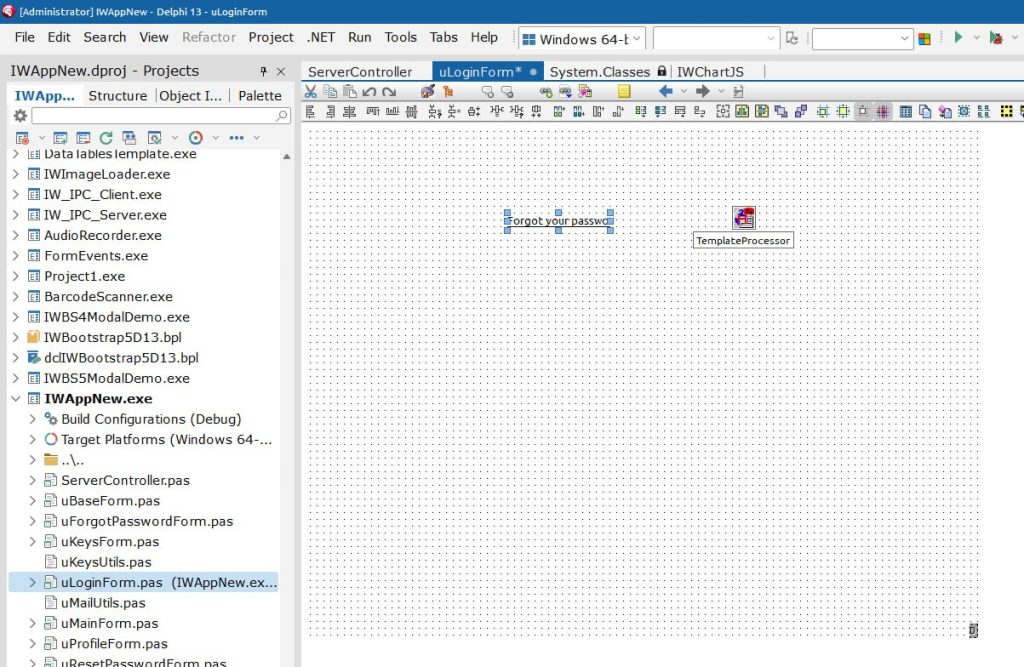Click the Paste clipboard icon
The height and width of the screenshot is (667, 1024).
click(x=350, y=91)
